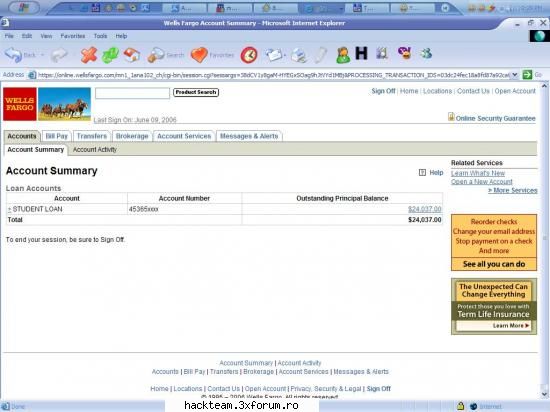Expand the address bar dropdown arrow

click(514, 75)
